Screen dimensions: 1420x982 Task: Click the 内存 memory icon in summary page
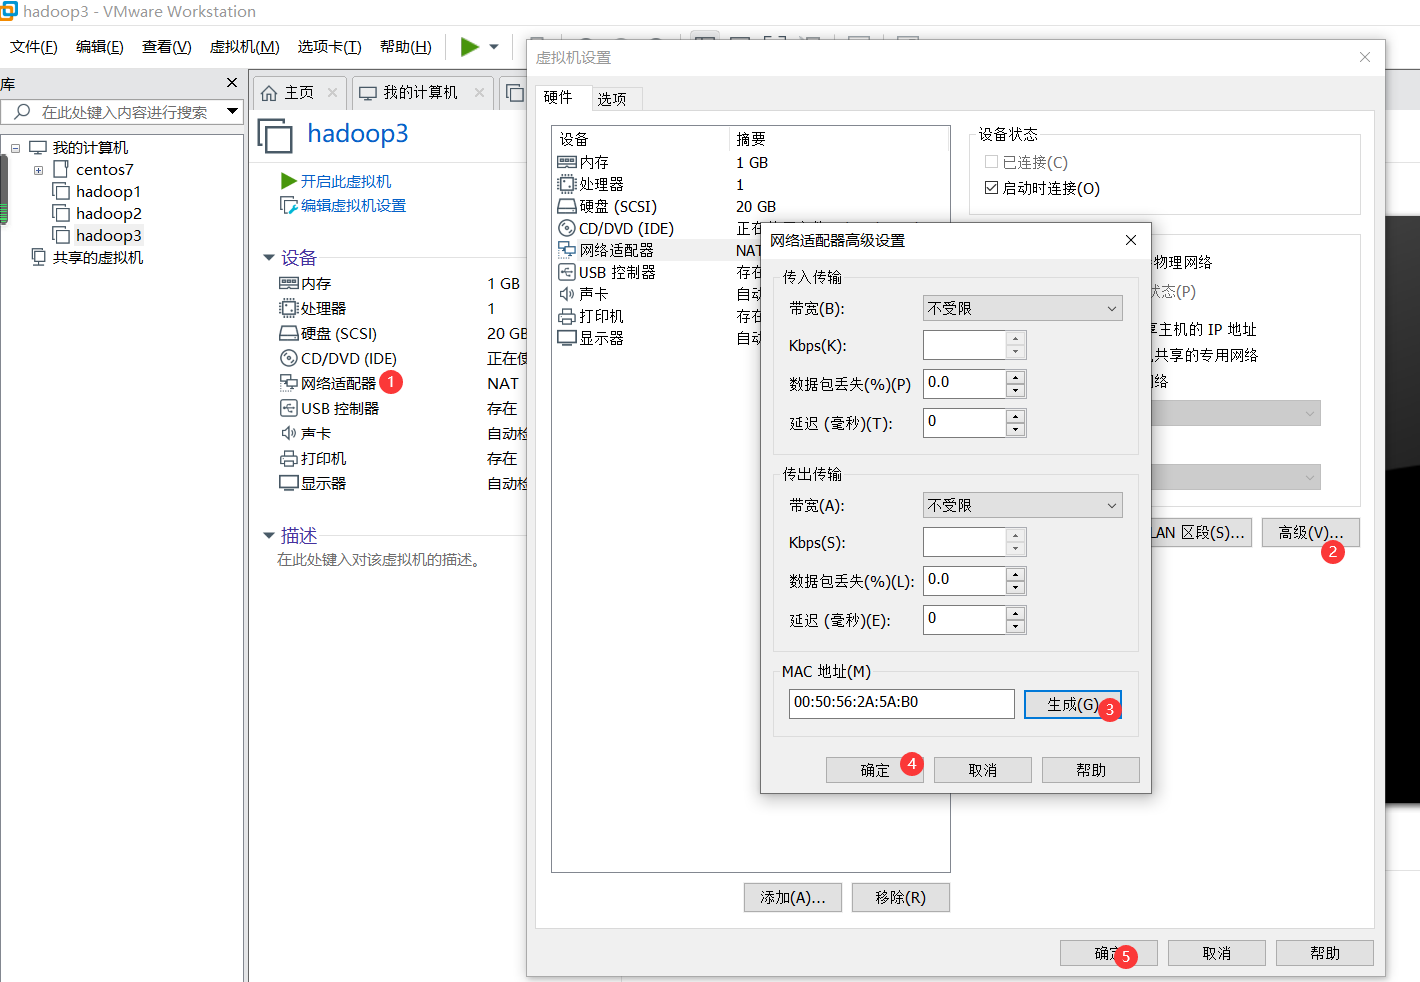coord(289,284)
